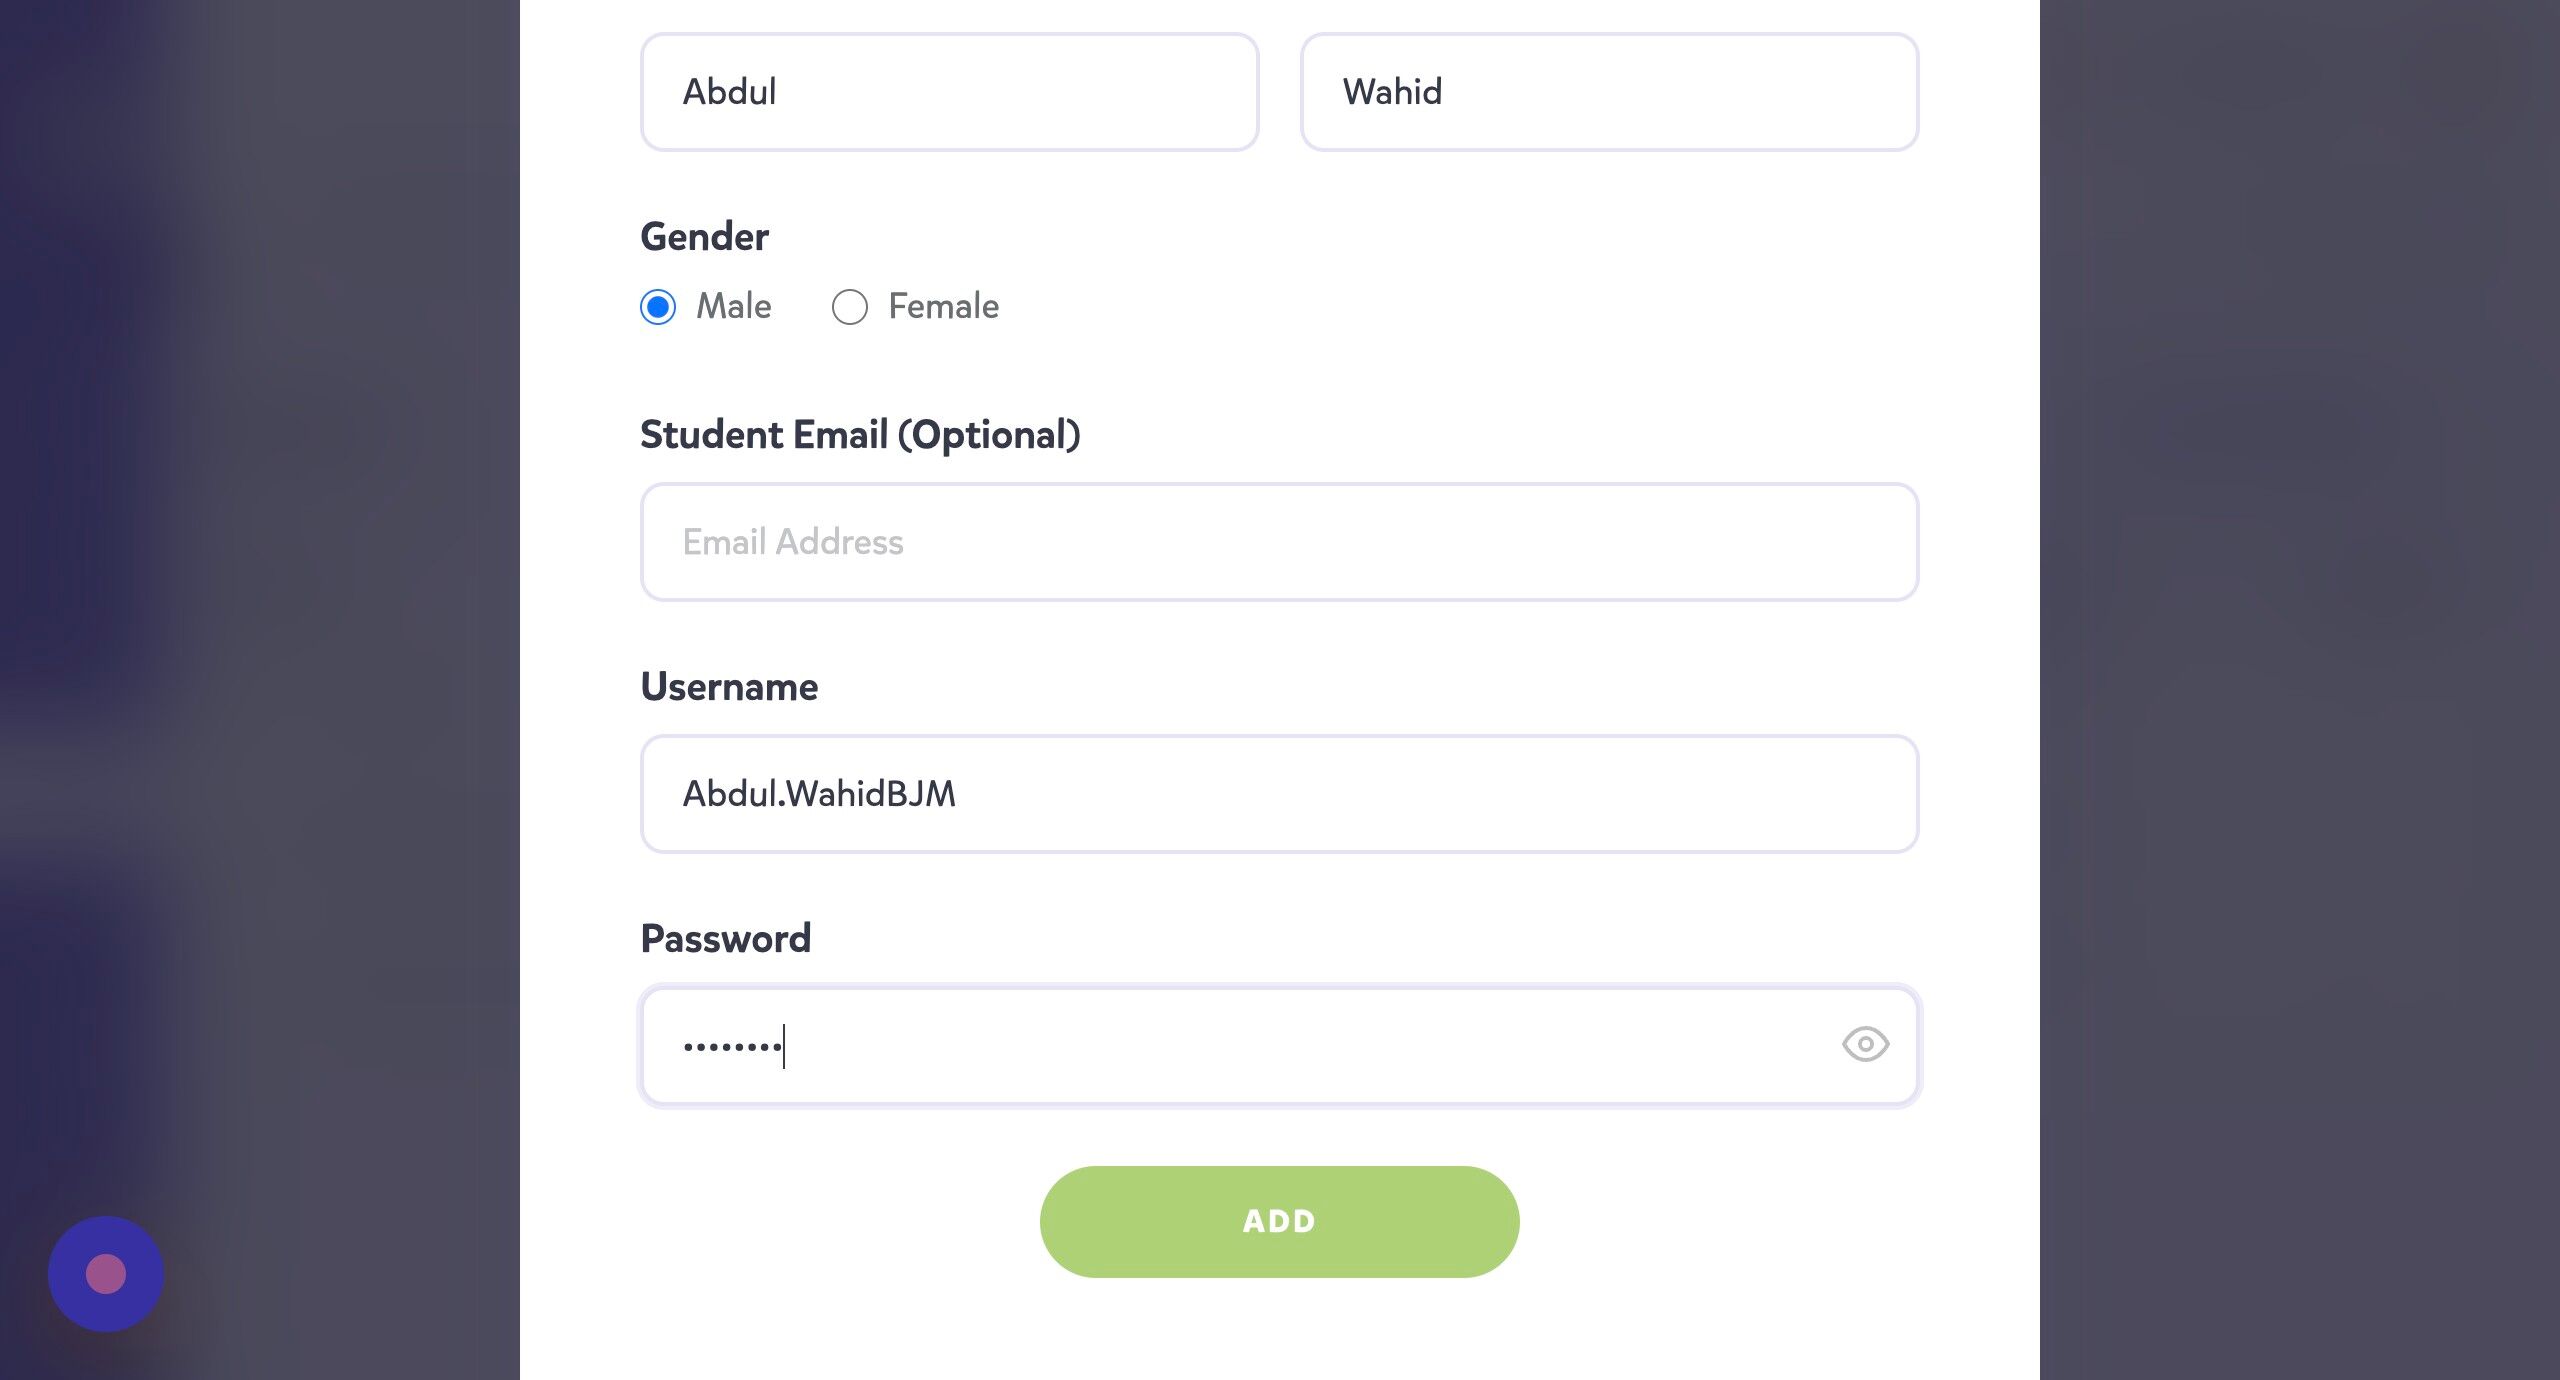Click the Female label text

coord(943,306)
